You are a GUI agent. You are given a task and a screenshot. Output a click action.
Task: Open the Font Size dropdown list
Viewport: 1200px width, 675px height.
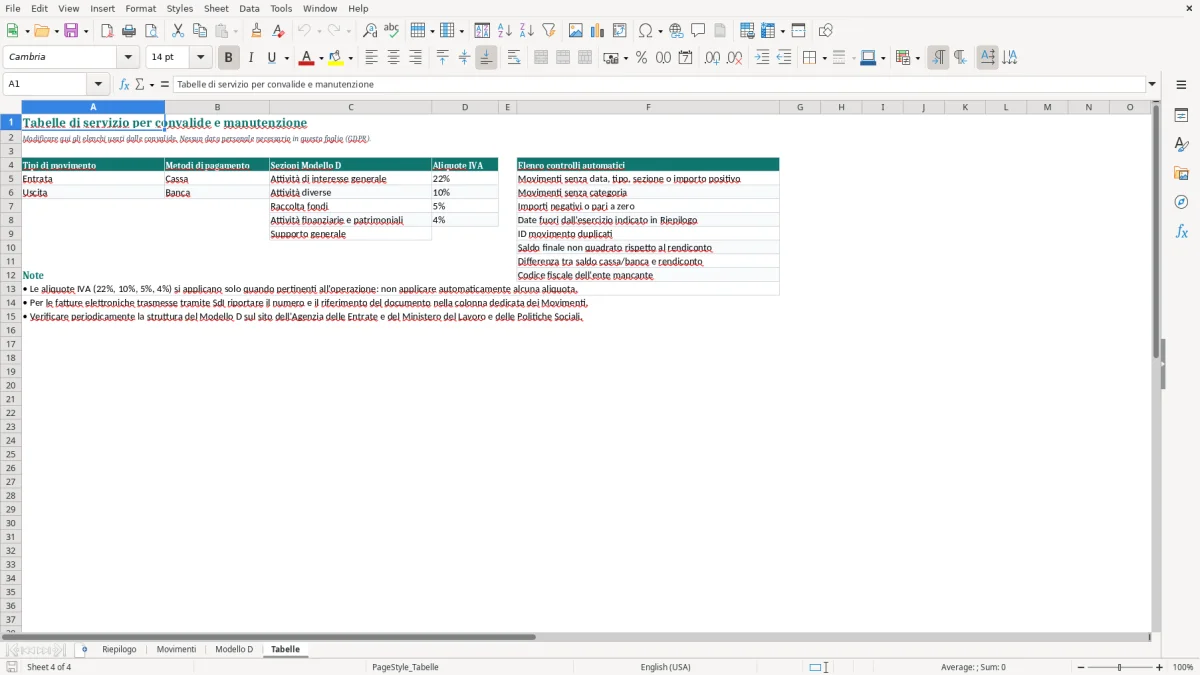pos(200,58)
